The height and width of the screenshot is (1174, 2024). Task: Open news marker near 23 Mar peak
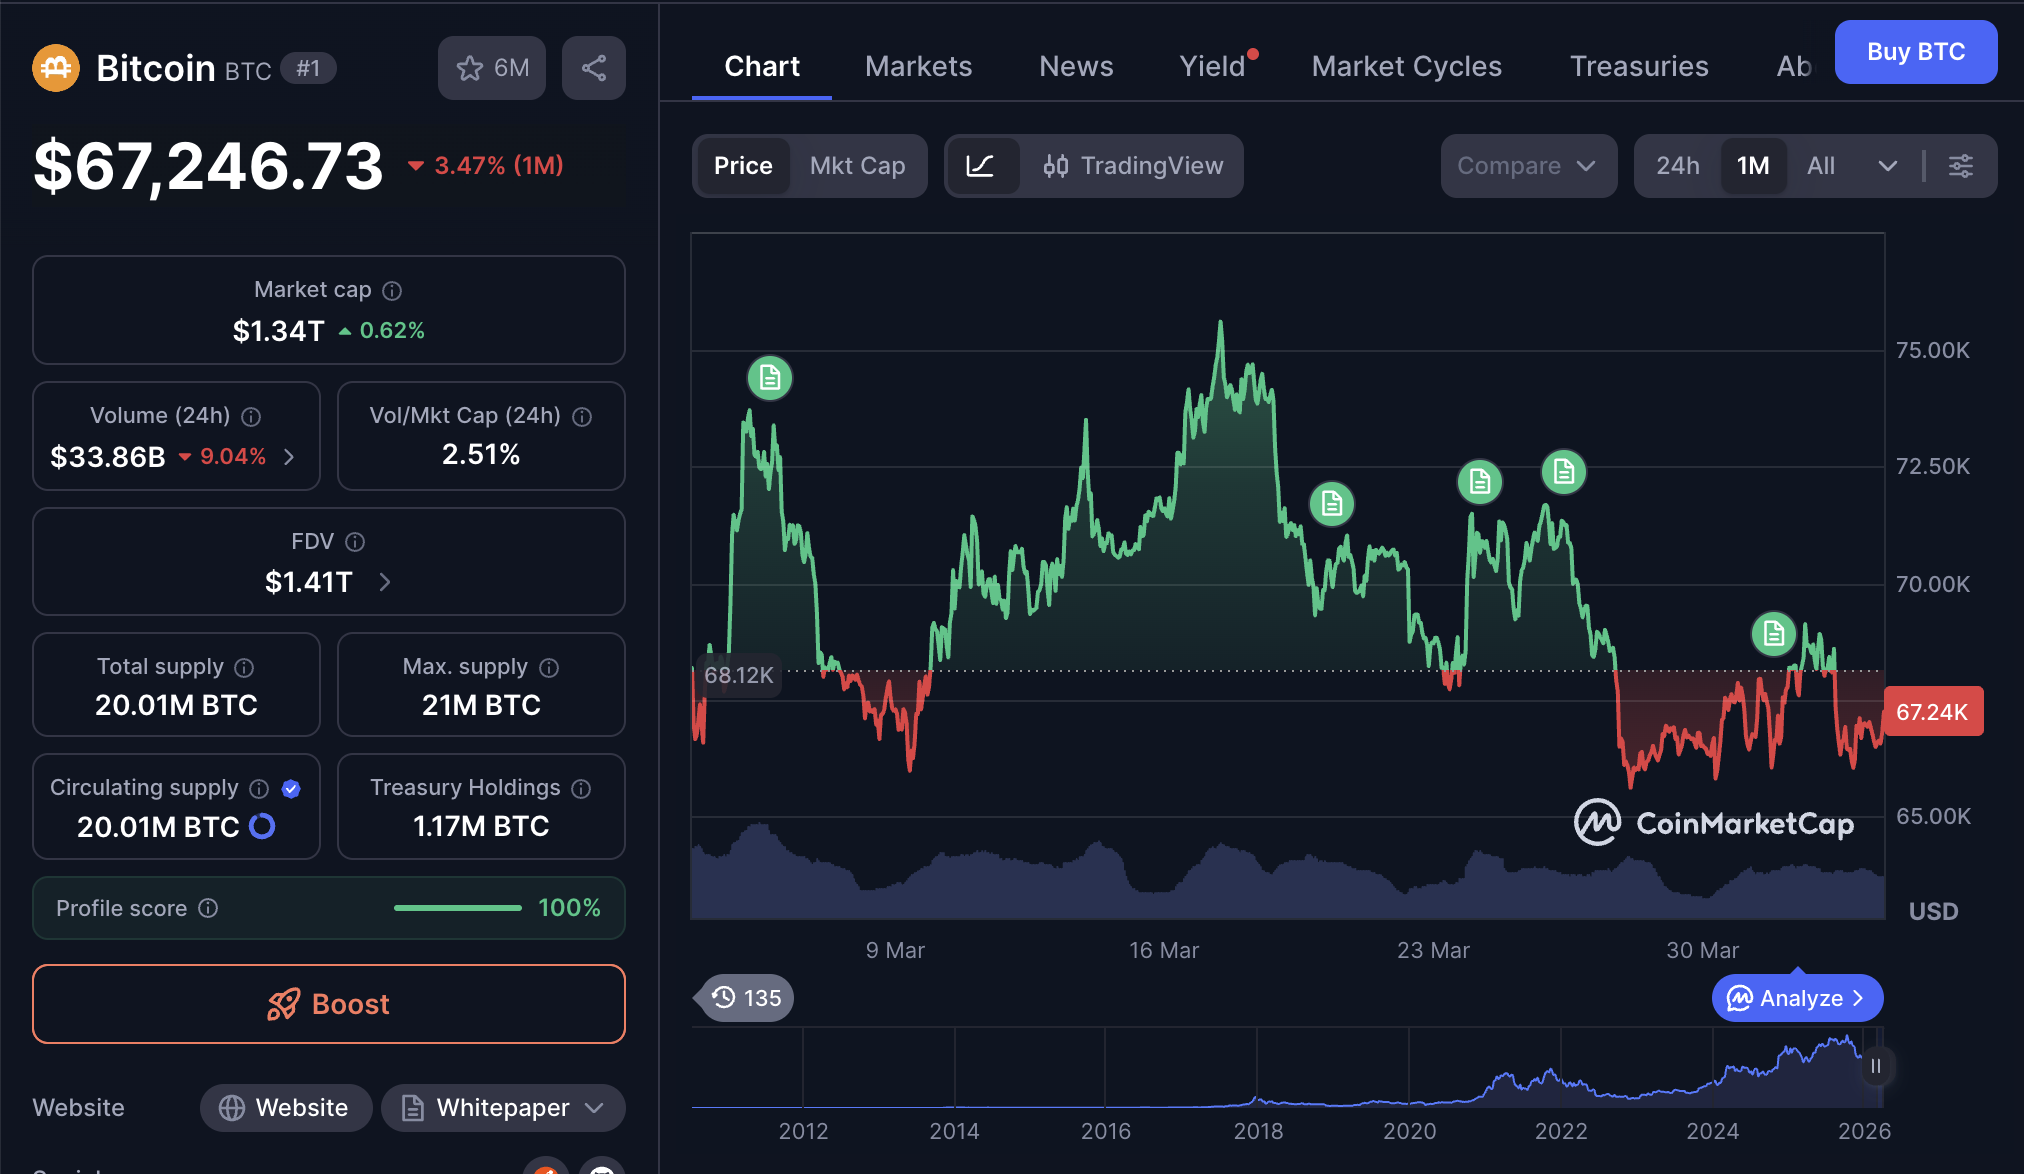pos(1480,482)
